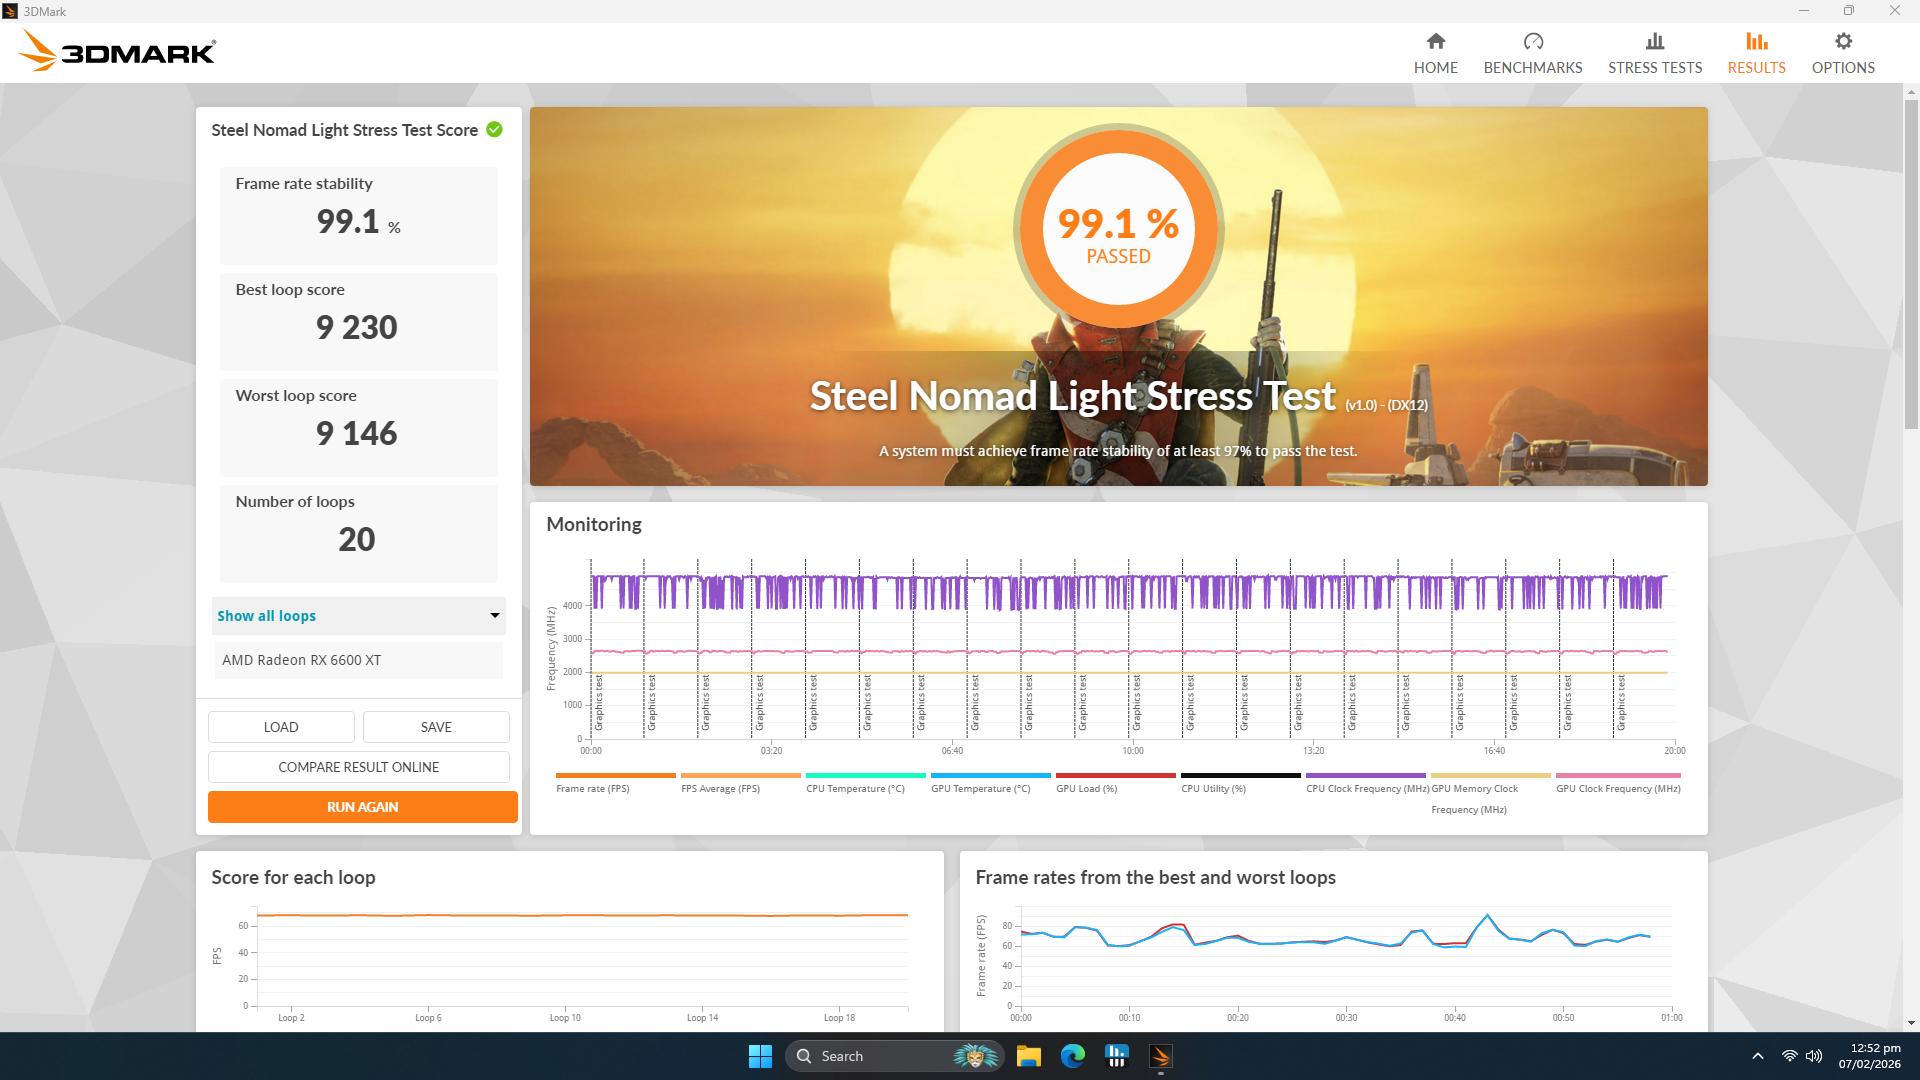Click the vertical scrollbar thumb

pyautogui.click(x=1911, y=265)
